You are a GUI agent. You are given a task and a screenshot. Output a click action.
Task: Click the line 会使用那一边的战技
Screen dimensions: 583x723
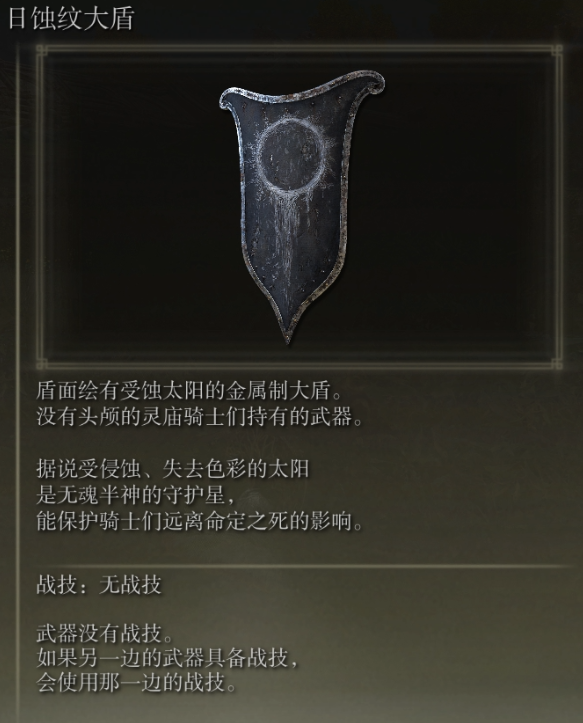click(137, 683)
